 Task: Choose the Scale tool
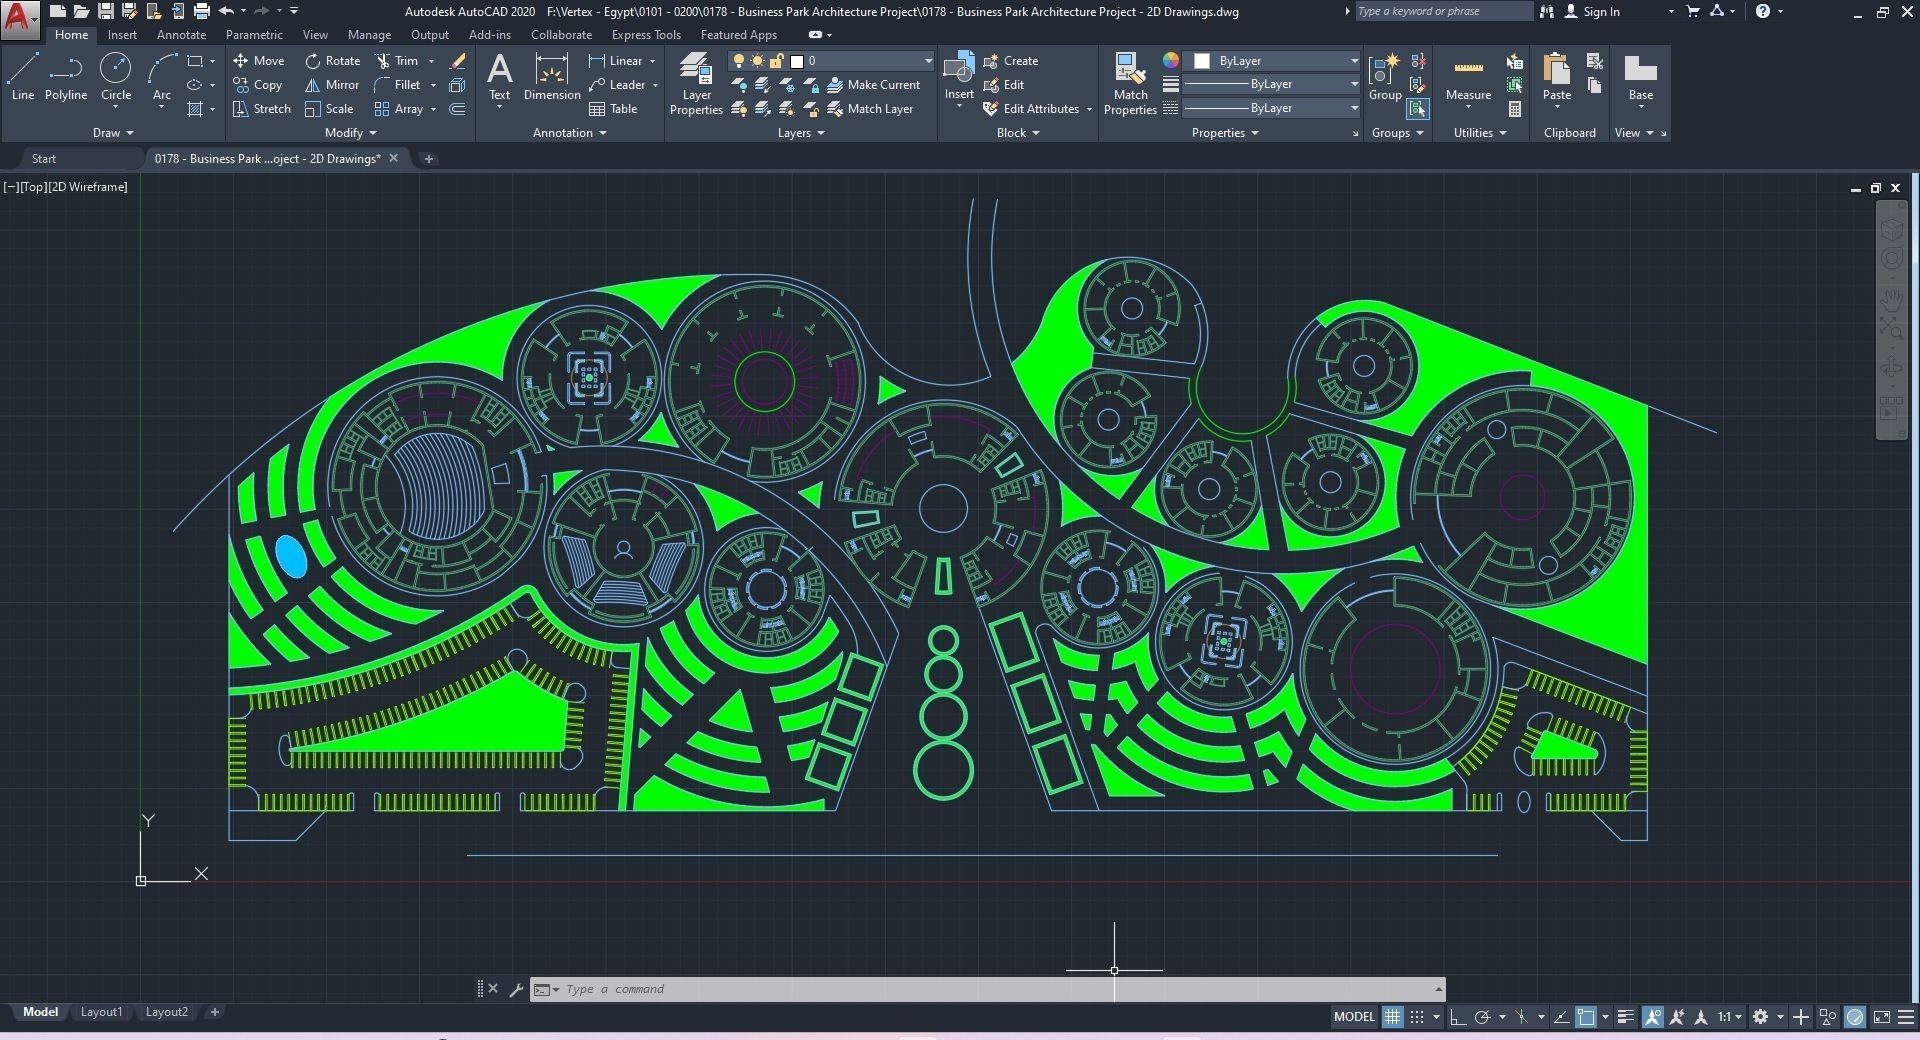[x=329, y=109]
